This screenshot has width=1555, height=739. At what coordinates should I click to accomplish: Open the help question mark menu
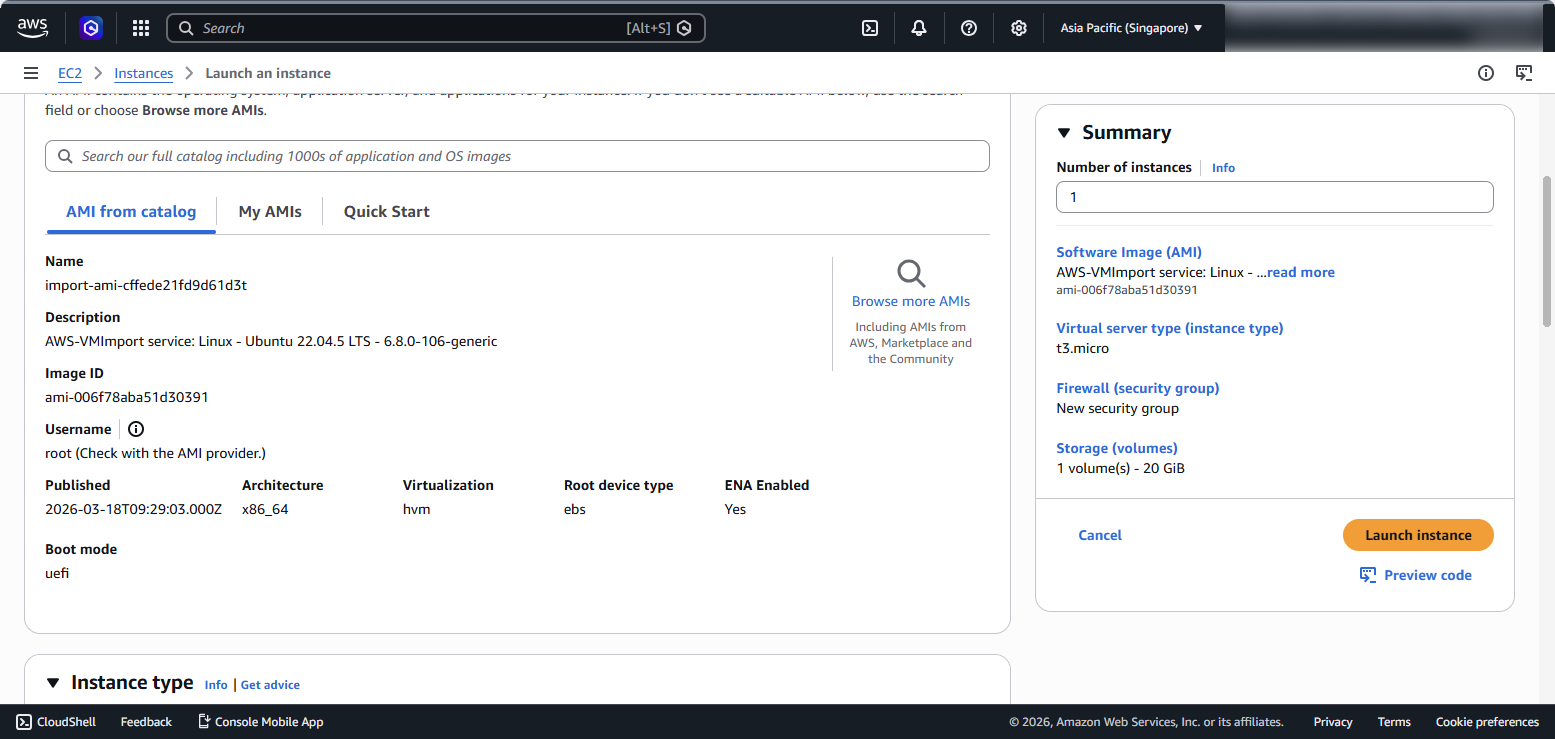pos(969,28)
